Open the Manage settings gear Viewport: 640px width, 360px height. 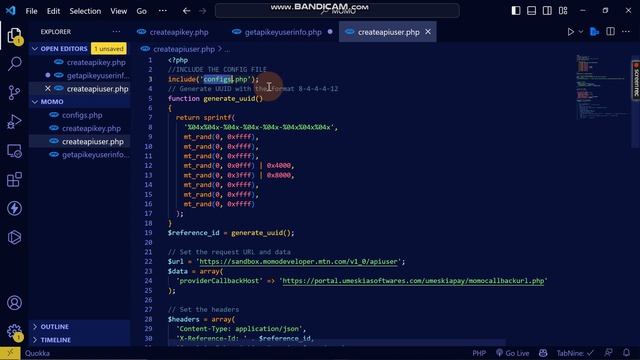pyautogui.click(x=14, y=331)
